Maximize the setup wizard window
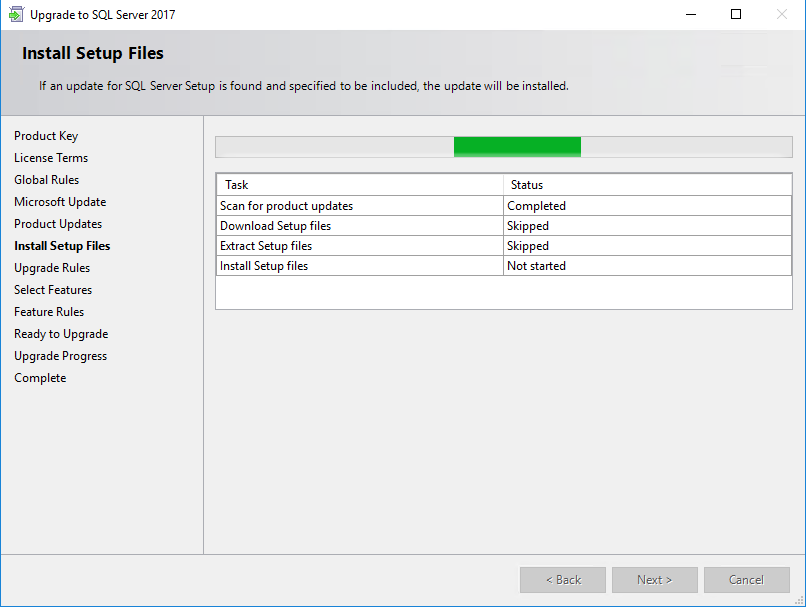This screenshot has width=806, height=607. [736, 14]
